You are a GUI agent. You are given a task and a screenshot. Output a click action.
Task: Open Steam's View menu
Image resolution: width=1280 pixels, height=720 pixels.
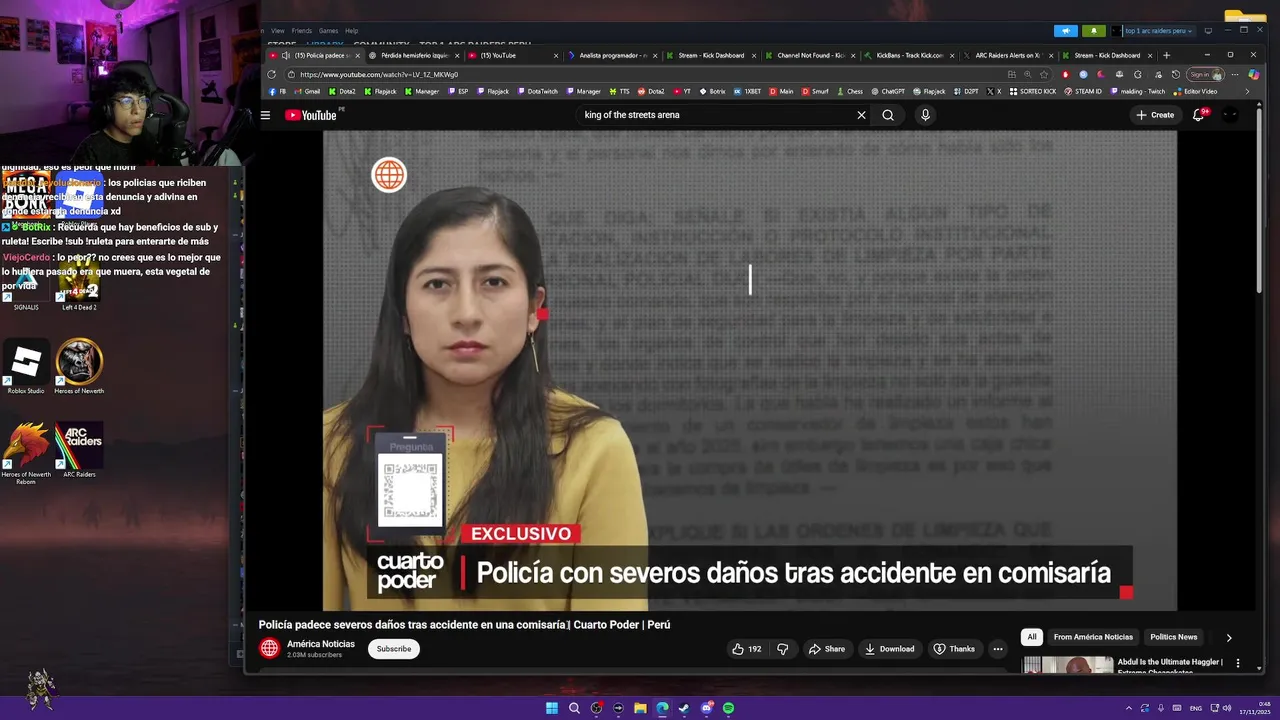tap(277, 30)
